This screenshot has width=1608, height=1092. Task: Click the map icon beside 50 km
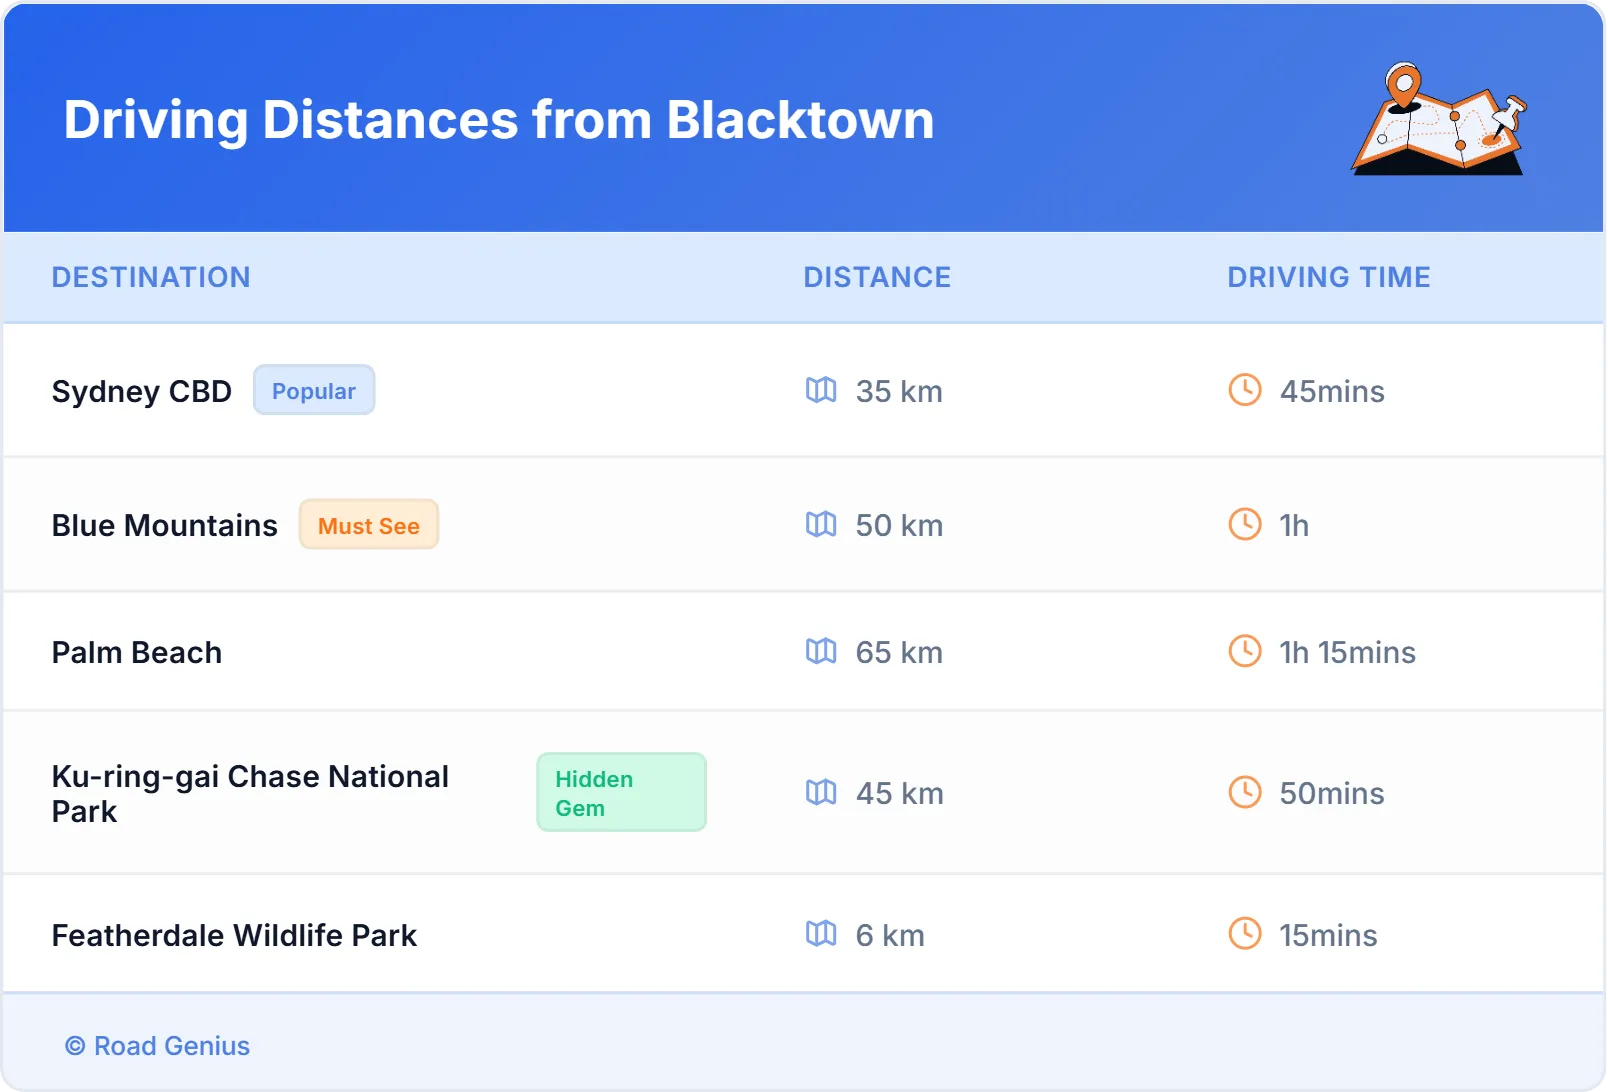point(821,524)
